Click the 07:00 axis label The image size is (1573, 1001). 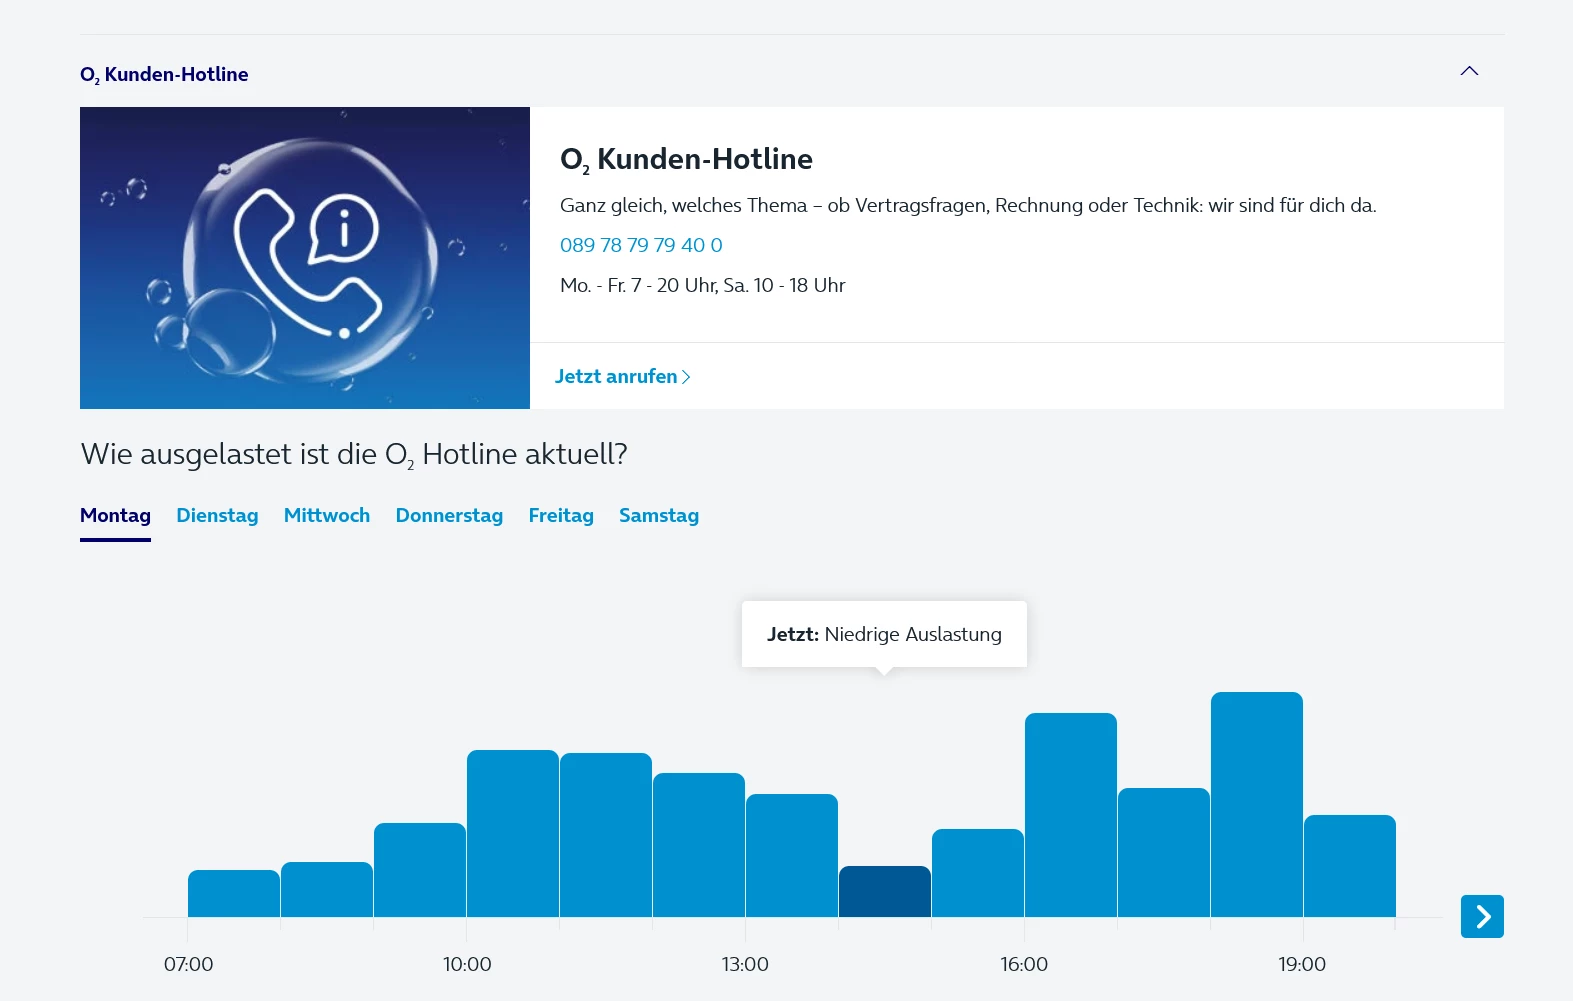189,964
